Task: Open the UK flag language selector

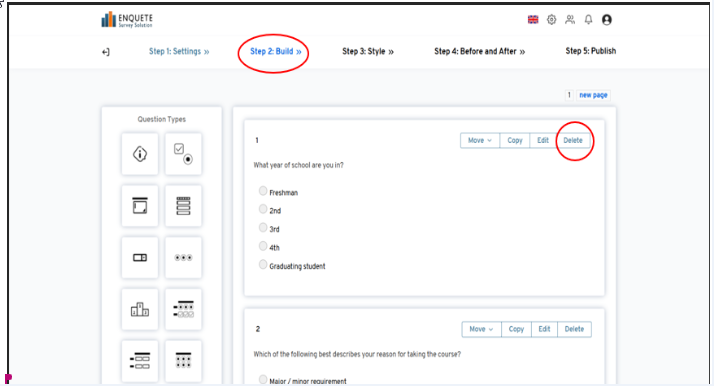Action: click(x=533, y=20)
